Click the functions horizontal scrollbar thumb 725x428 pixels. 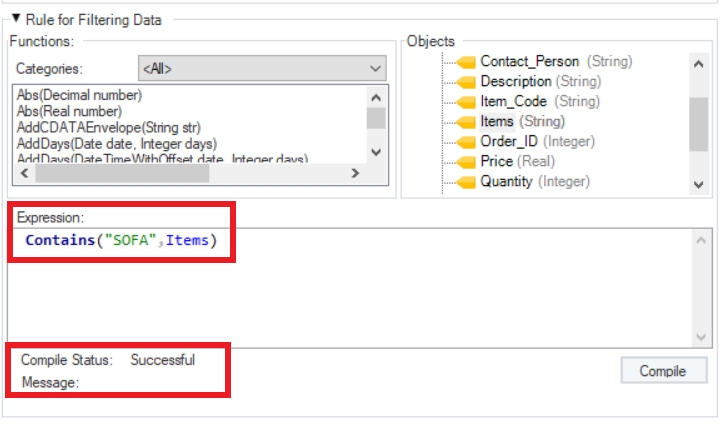(x=120, y=173)
